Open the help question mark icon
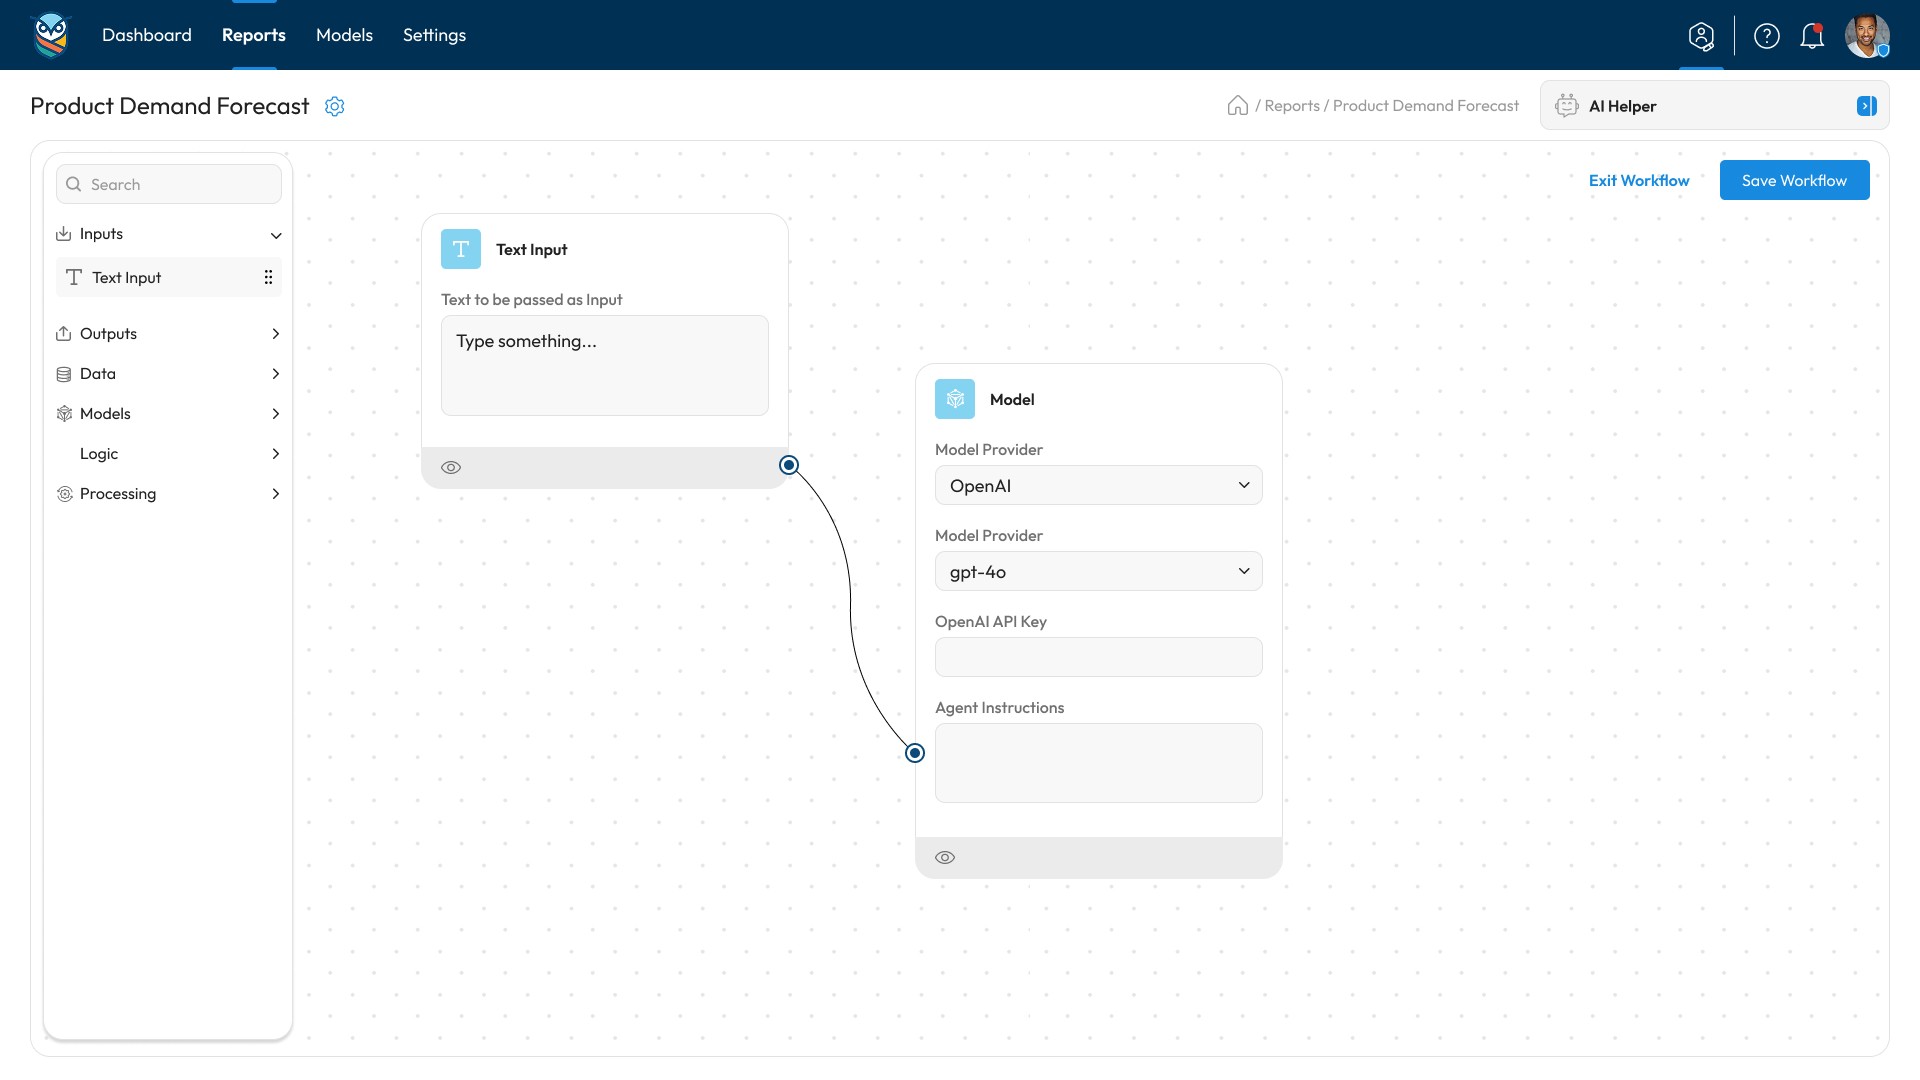The width and height of the screenshot is (1920, 1080). (1767, 36)
